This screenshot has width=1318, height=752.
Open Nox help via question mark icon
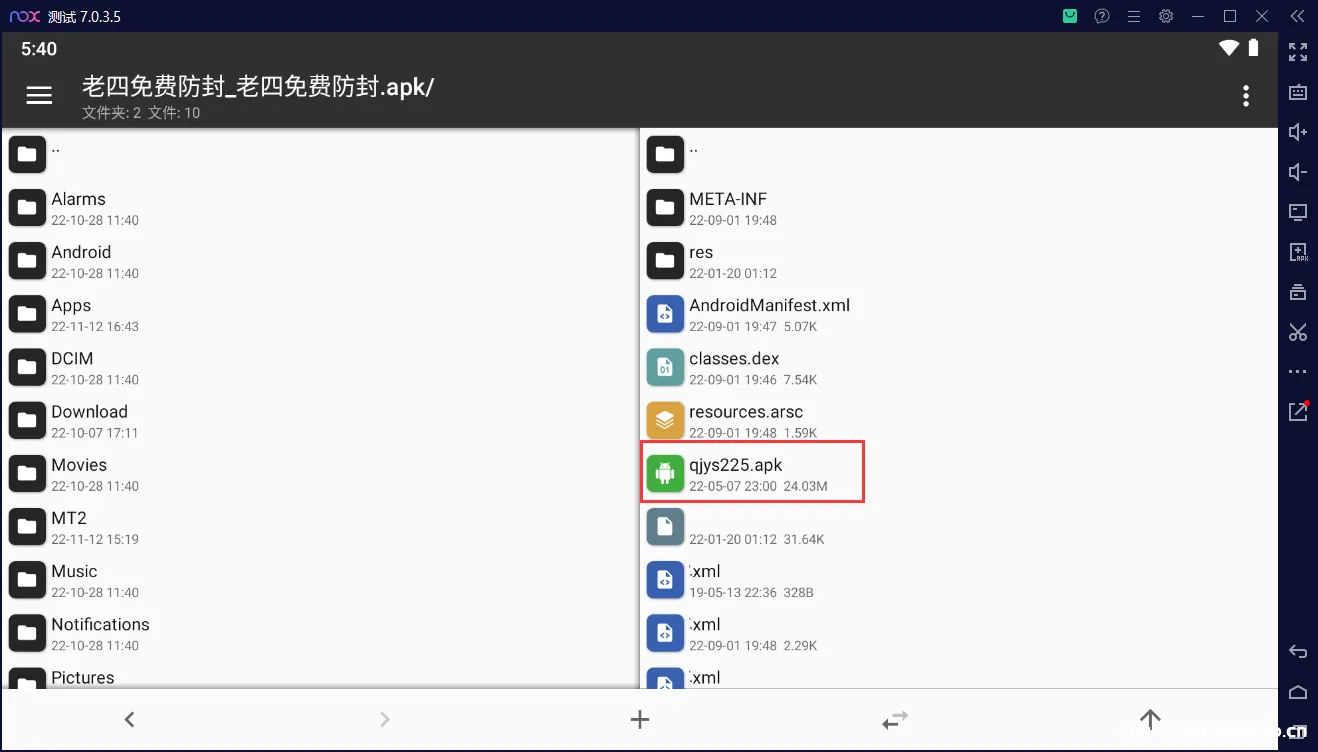coord(1102,16)
